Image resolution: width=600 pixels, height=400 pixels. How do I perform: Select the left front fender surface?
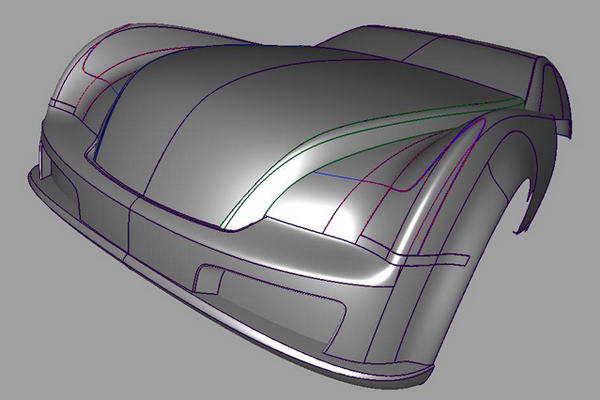tap(75, 100)
